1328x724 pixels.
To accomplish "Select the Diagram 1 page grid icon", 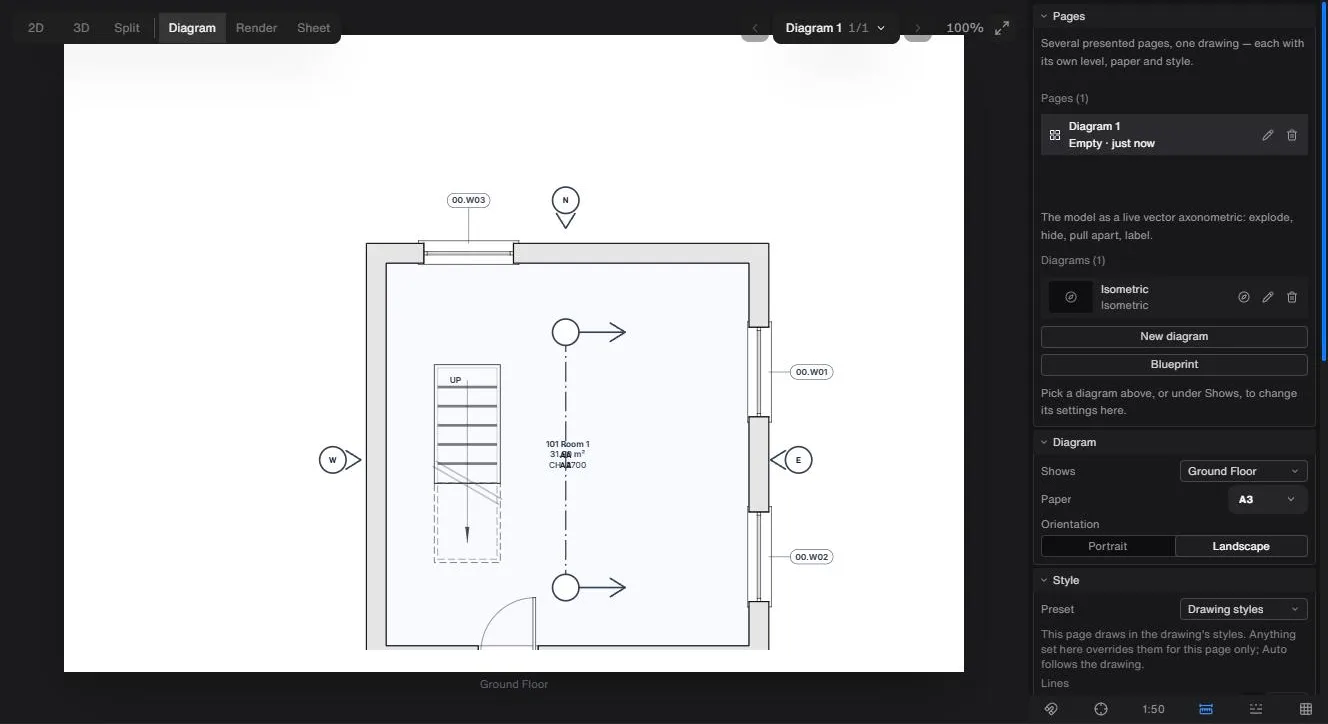I will [1055, 135].
